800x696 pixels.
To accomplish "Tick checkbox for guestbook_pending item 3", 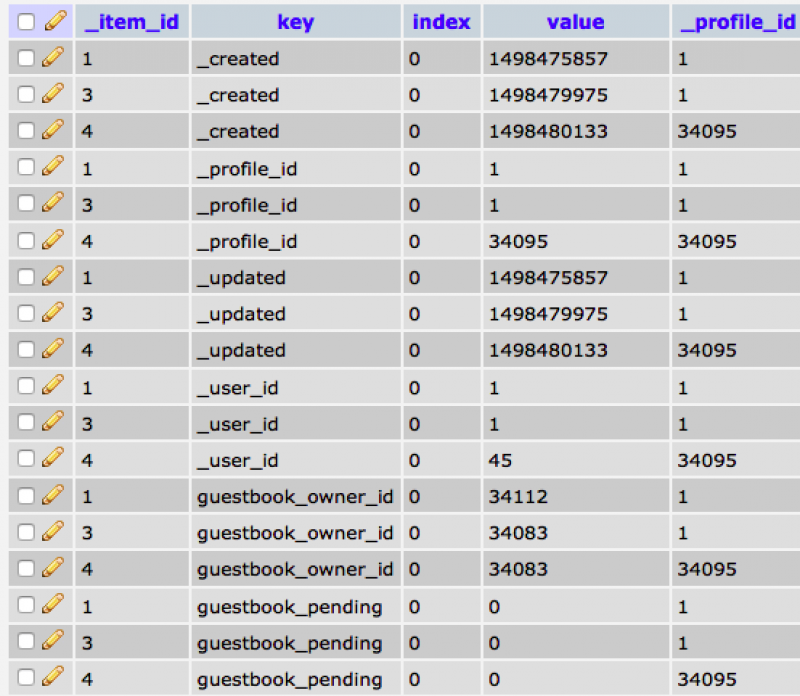I will tap(26, 641).
